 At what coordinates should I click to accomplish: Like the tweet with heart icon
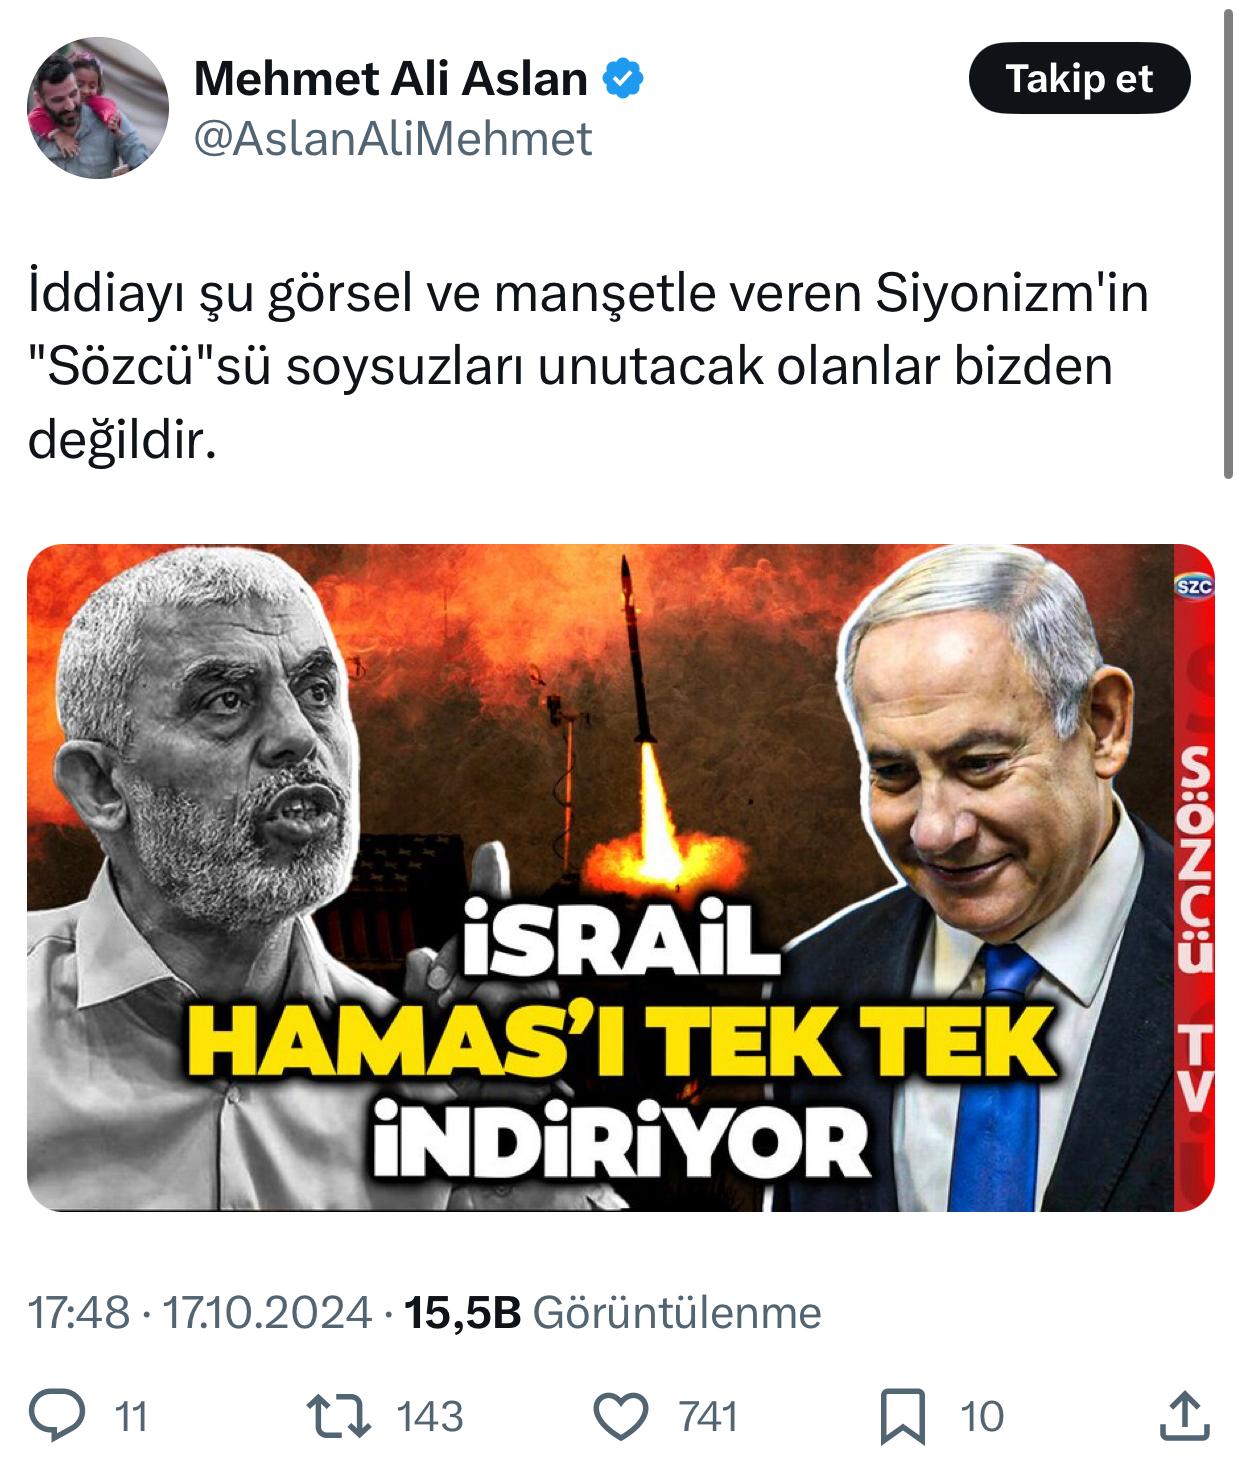pos(622,1416)
